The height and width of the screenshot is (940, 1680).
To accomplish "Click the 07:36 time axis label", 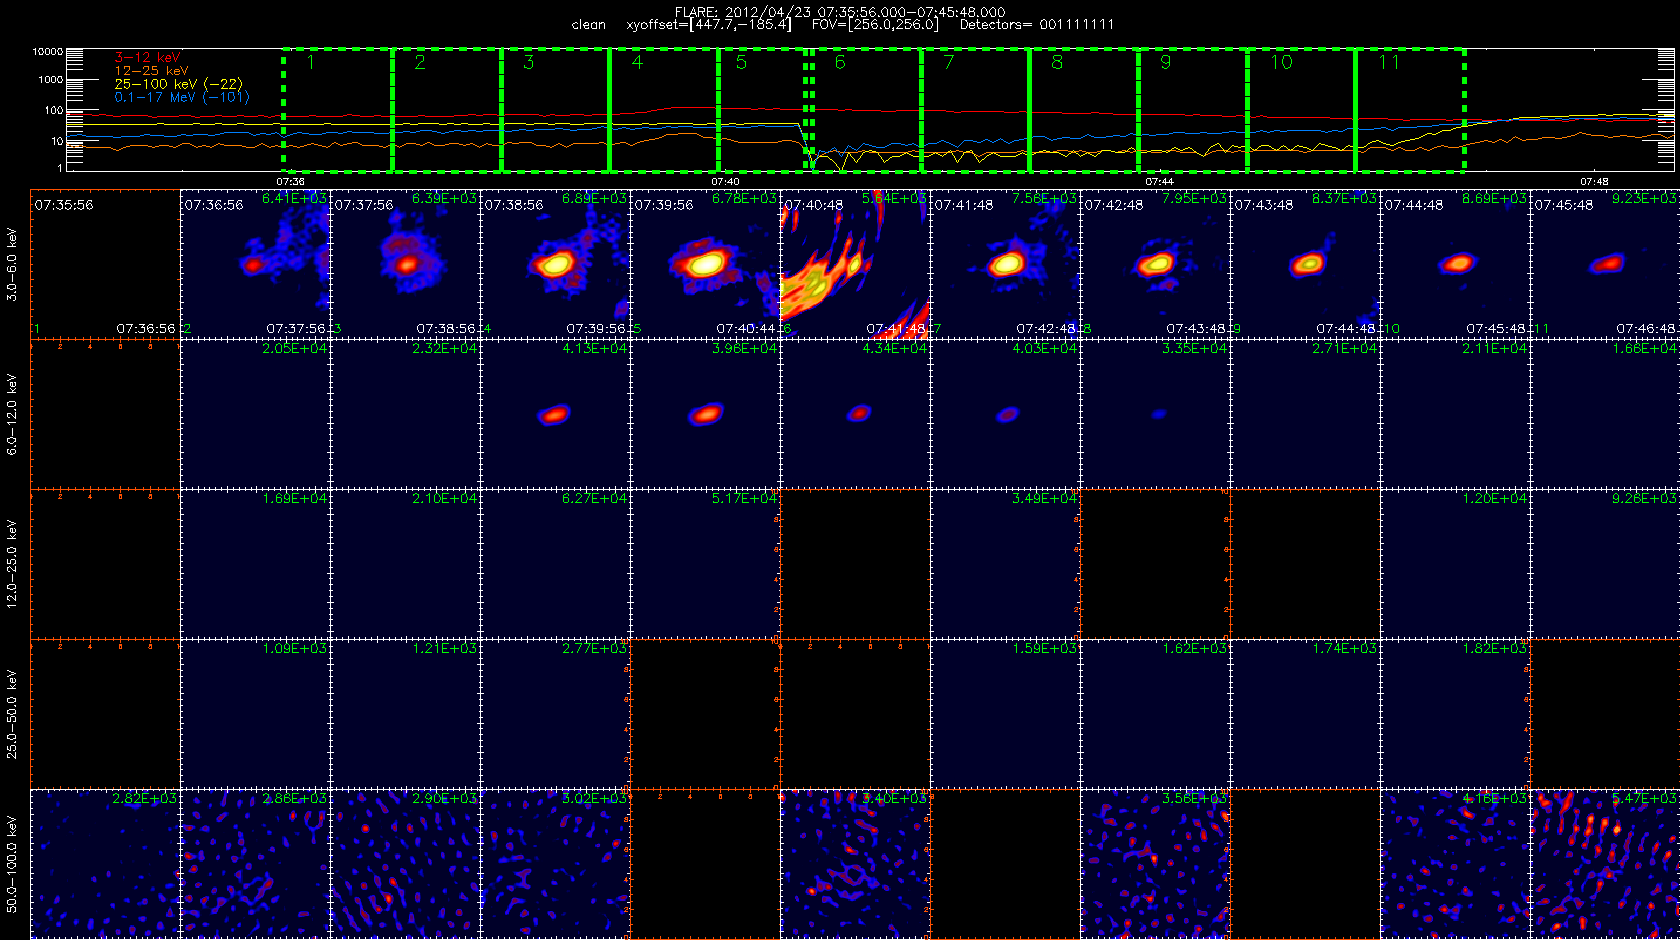I will click(290, 181).
